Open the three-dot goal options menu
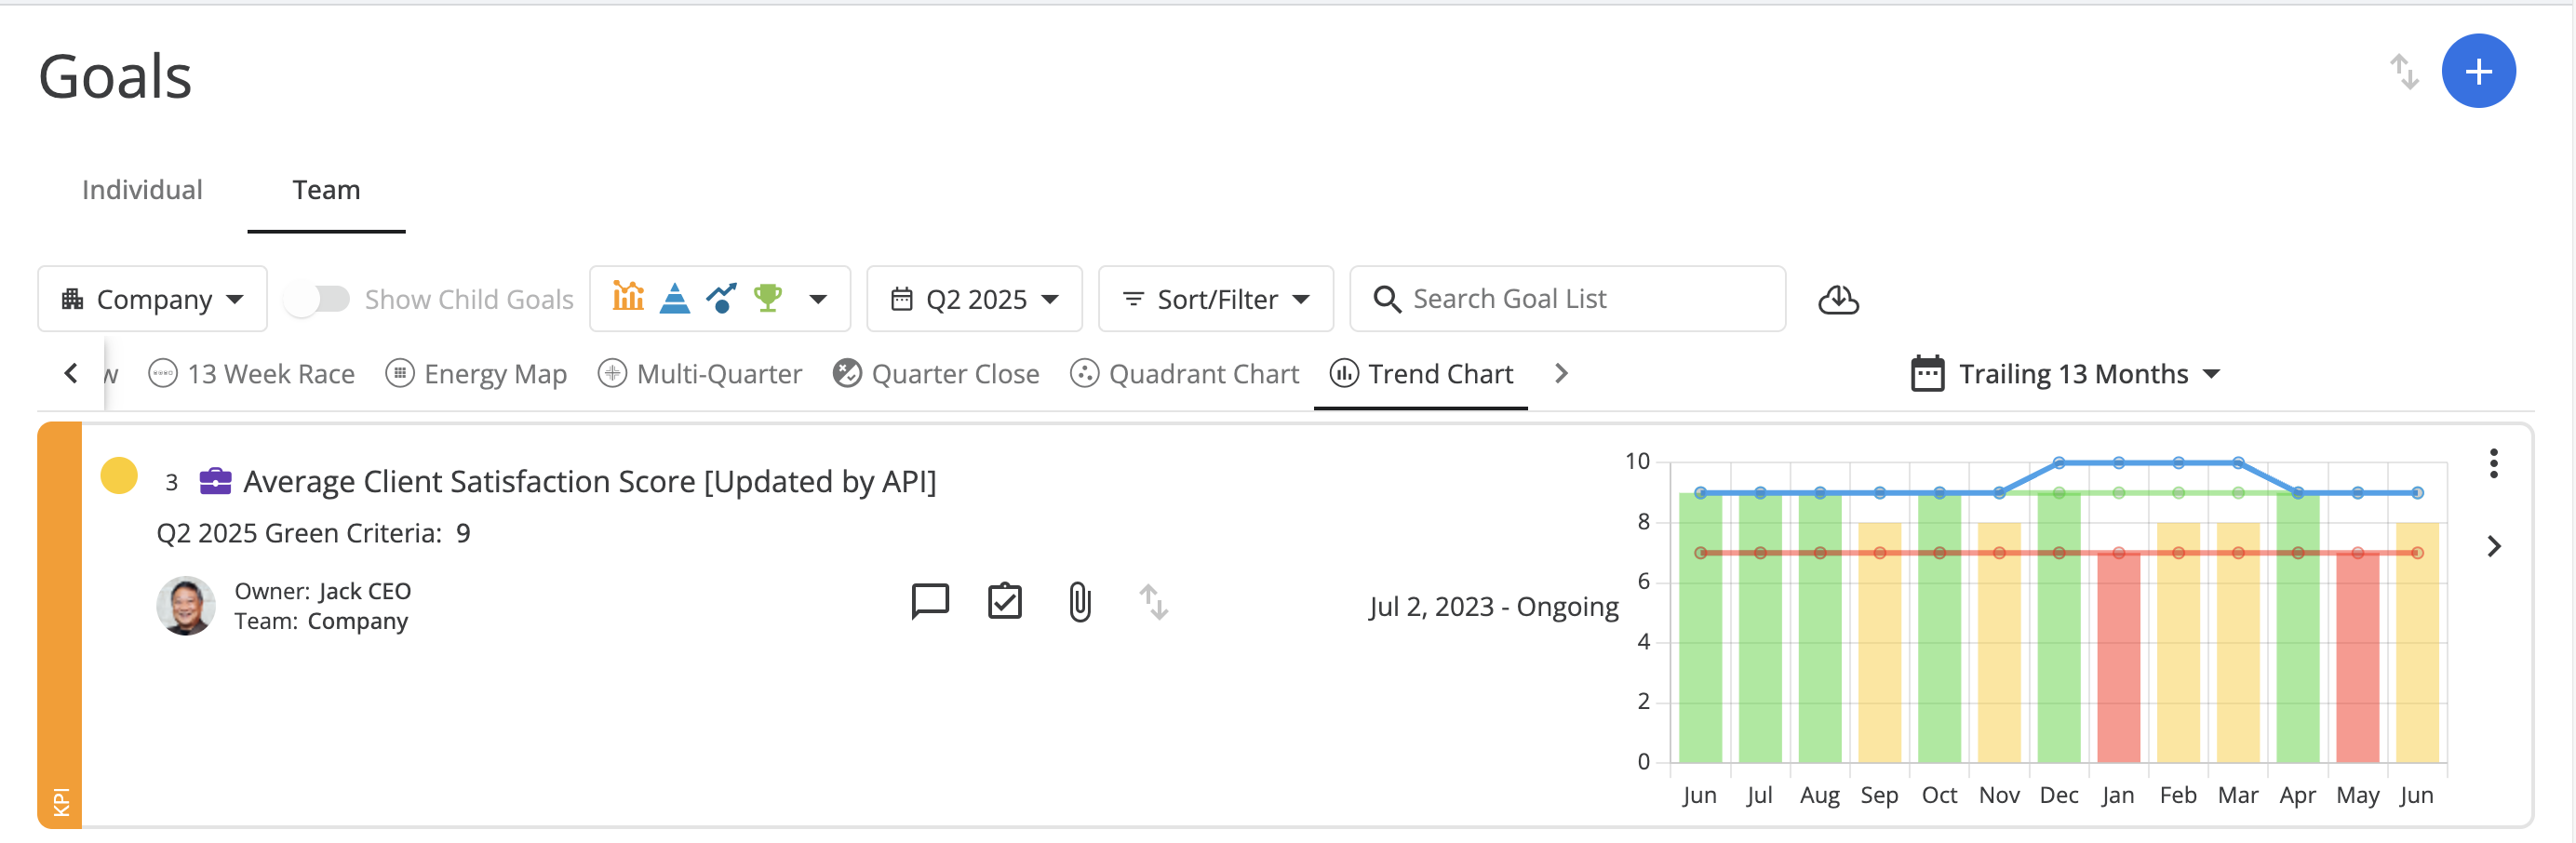 point(2493,463)
